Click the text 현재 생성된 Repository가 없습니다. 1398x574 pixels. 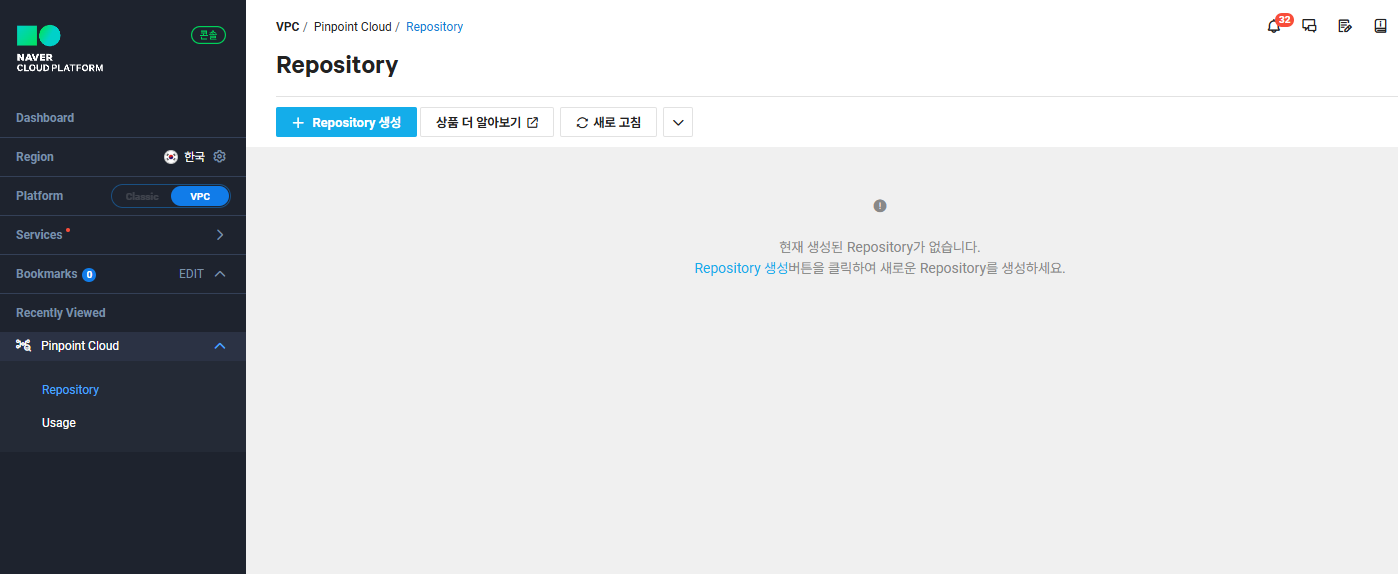coord(880,246)
